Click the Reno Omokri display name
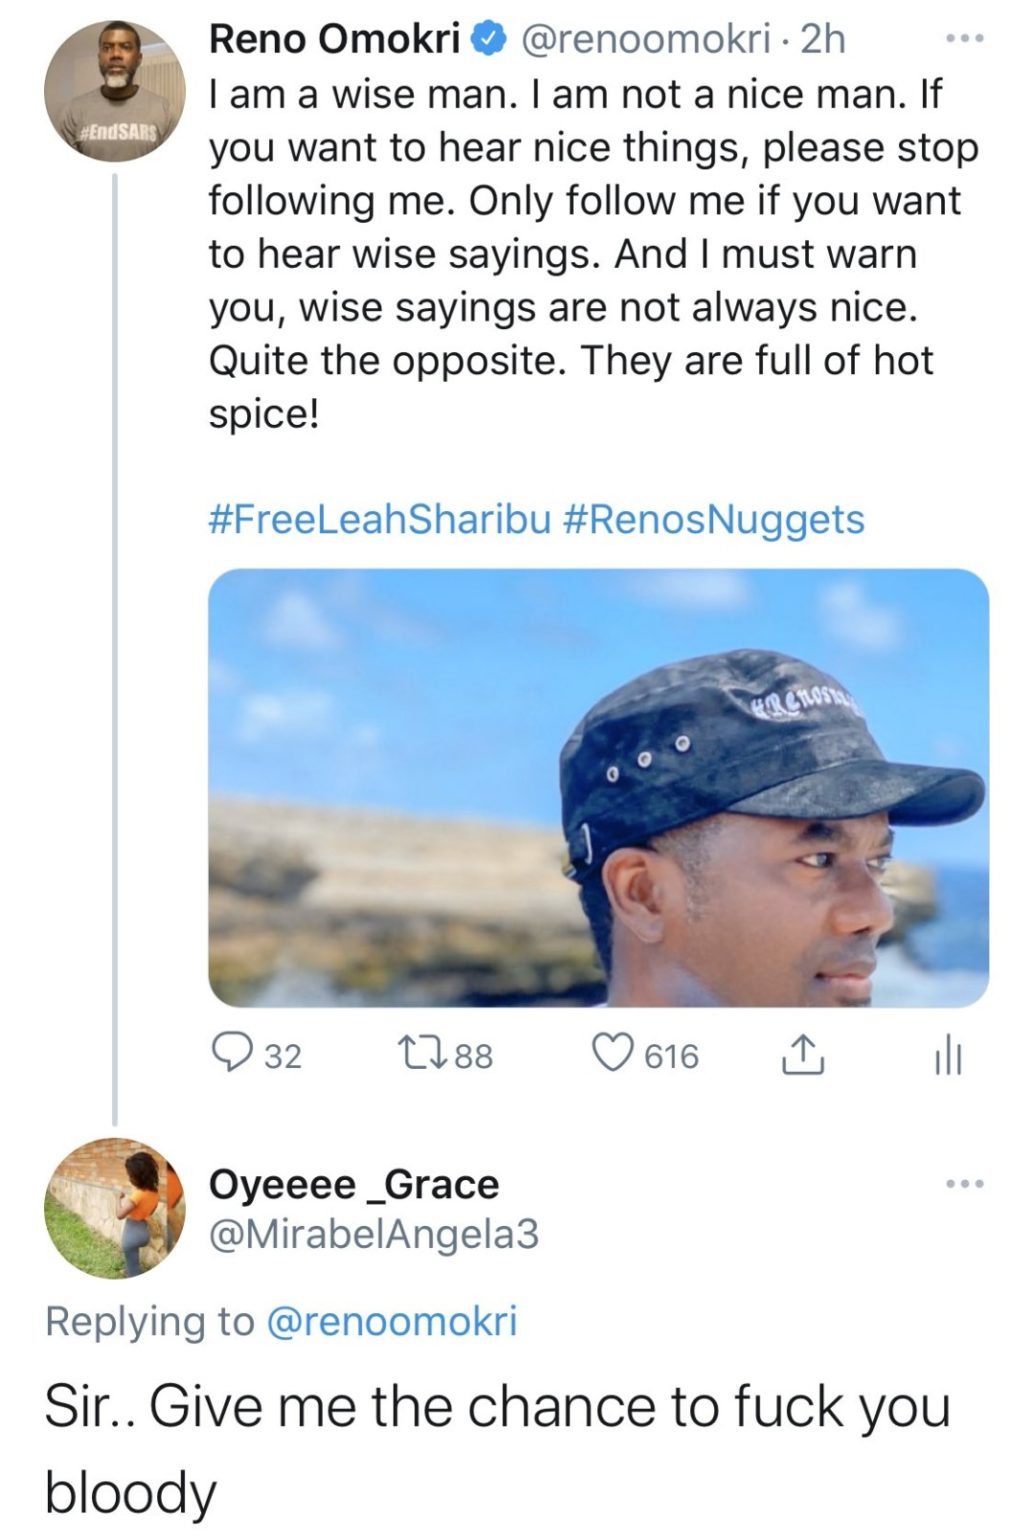This screenshot has width=1034, height=1536. (x=334, y=40)
